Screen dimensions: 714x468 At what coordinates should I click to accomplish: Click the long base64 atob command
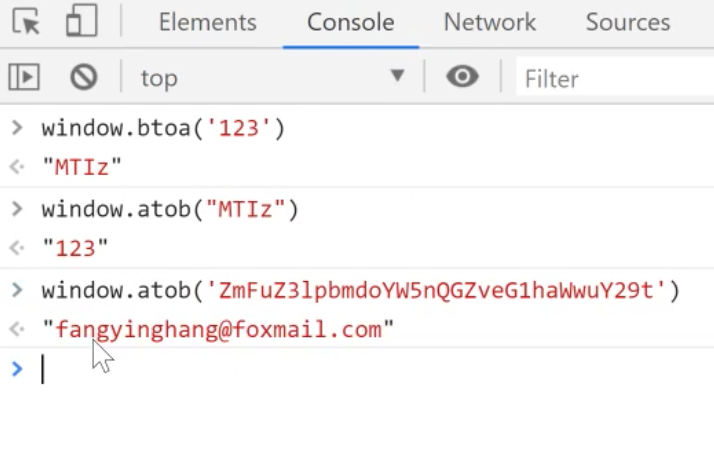(x=361, y=290)
